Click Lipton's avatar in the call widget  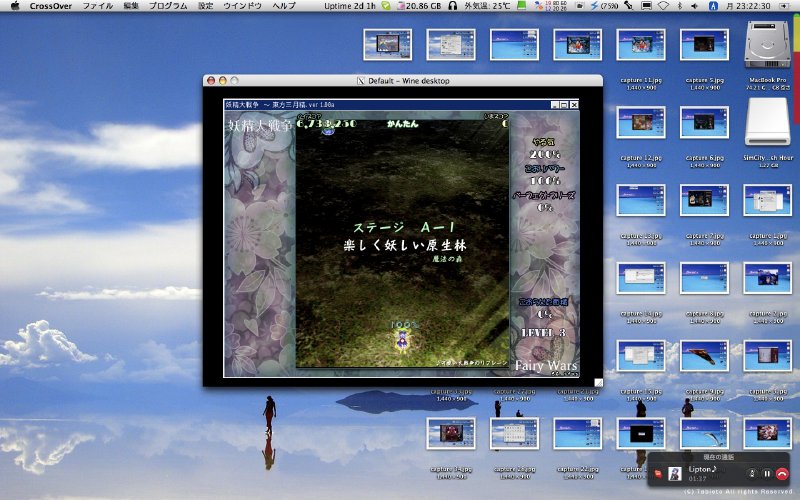point(674,473)
